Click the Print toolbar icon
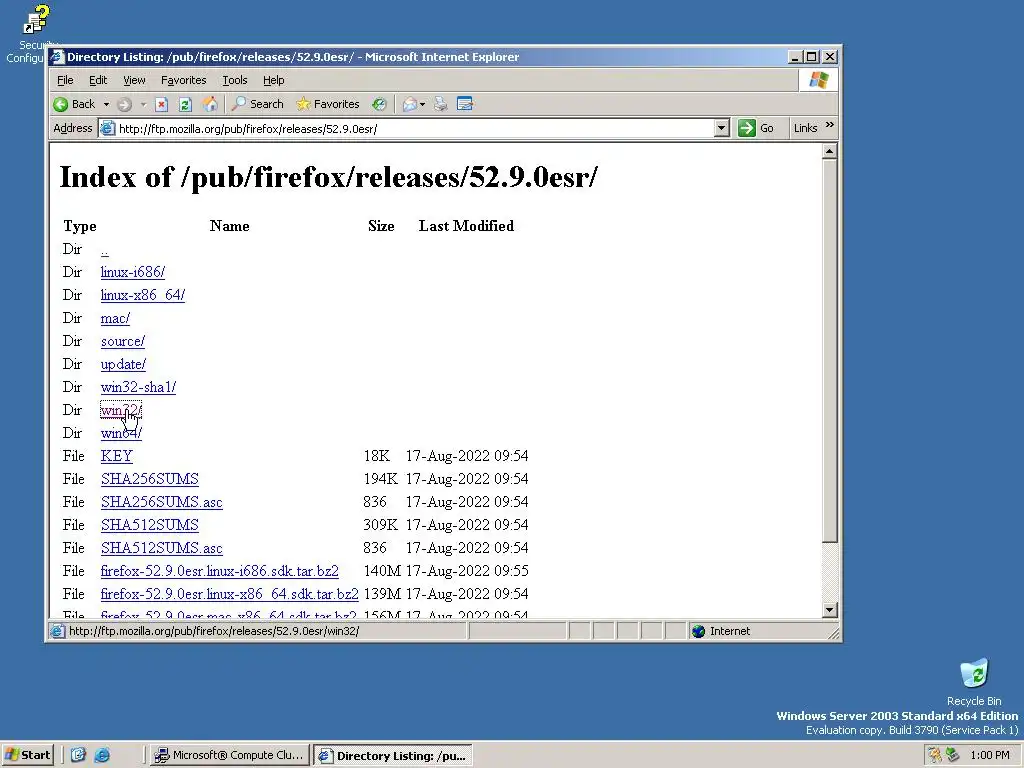 tap(441, 104)
